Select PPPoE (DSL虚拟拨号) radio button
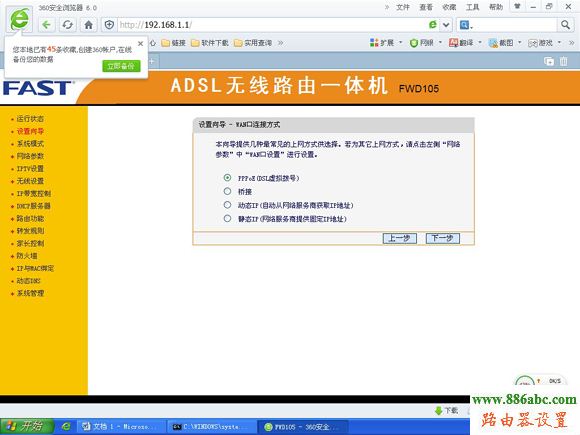Screen dimensions: 580x435 [x=227, y=178]
